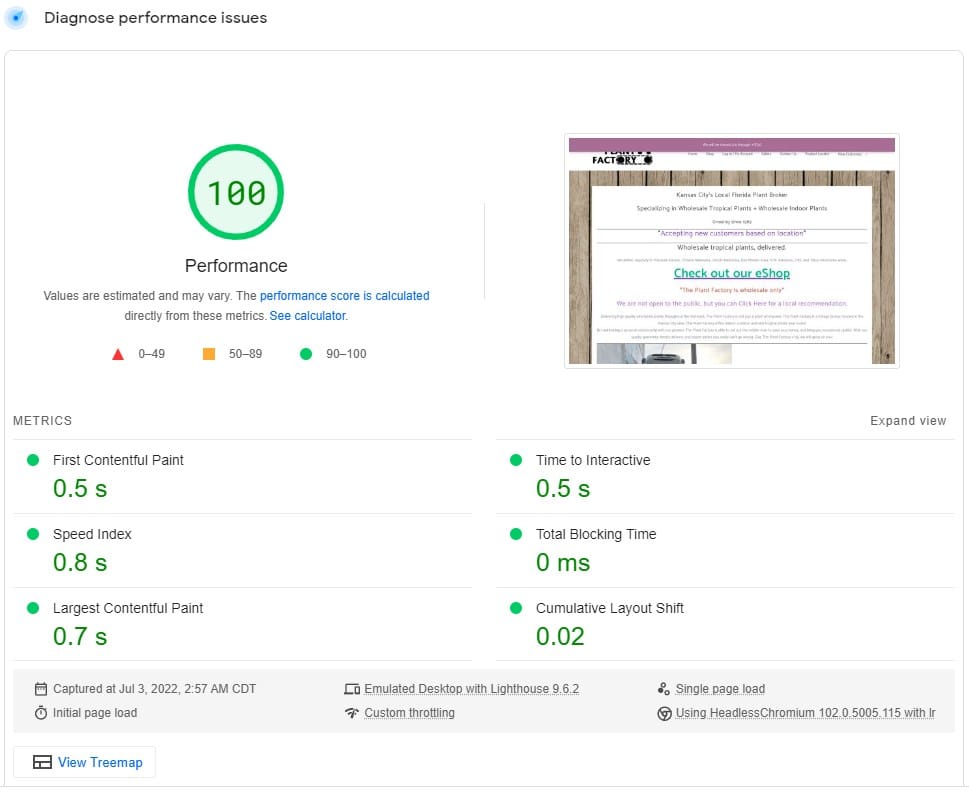Click the page screenshot thumbnail

732,251
